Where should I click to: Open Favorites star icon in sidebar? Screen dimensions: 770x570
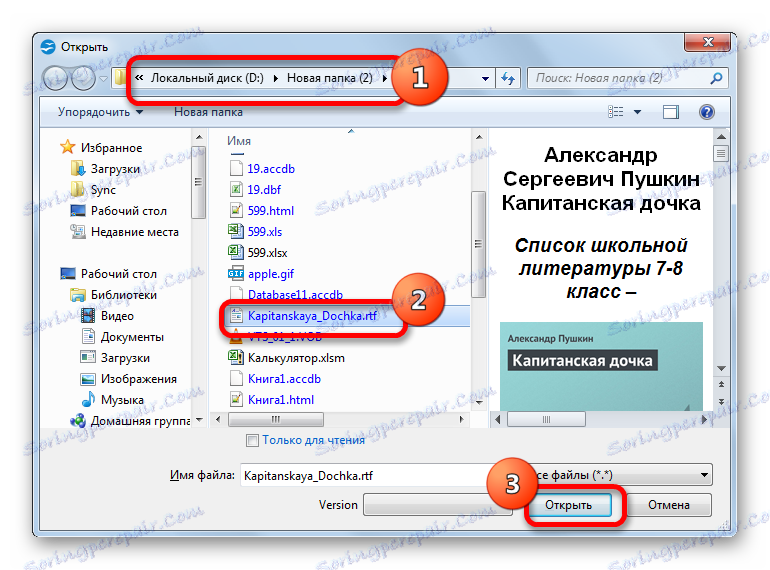click(67, 147)
